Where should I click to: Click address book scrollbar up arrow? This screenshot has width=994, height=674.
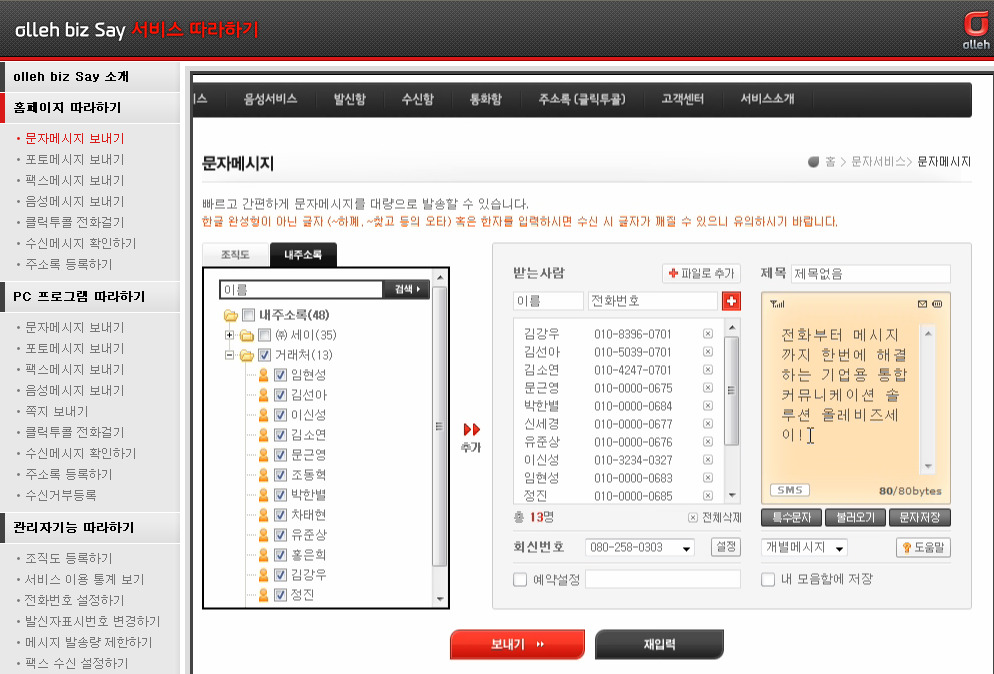[440, 278]
